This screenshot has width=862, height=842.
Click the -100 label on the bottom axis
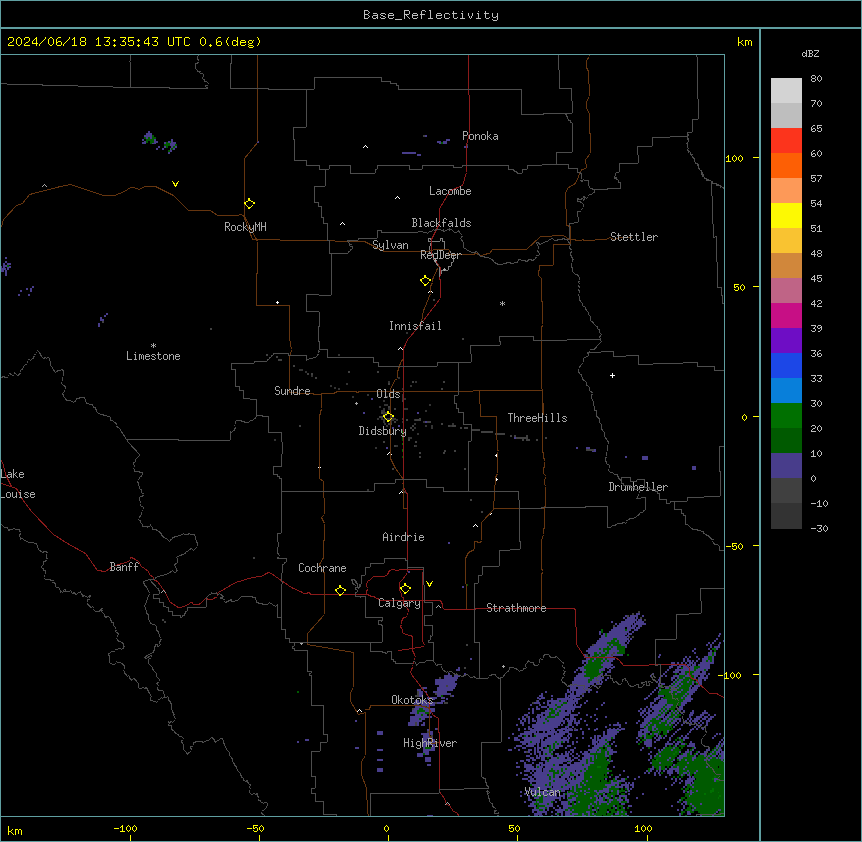click(125, 828)
